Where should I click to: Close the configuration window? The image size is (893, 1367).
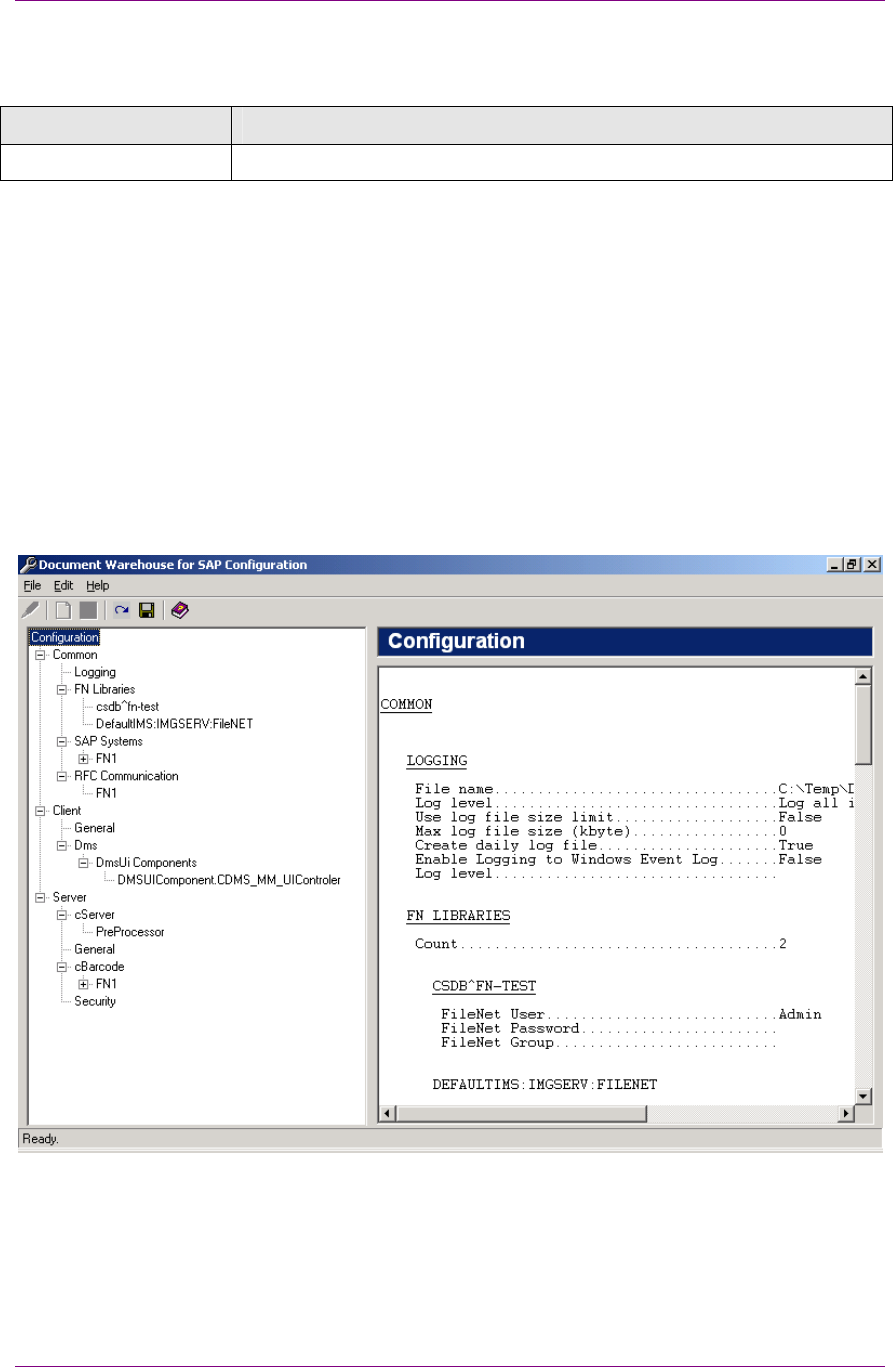click(871, 565)
